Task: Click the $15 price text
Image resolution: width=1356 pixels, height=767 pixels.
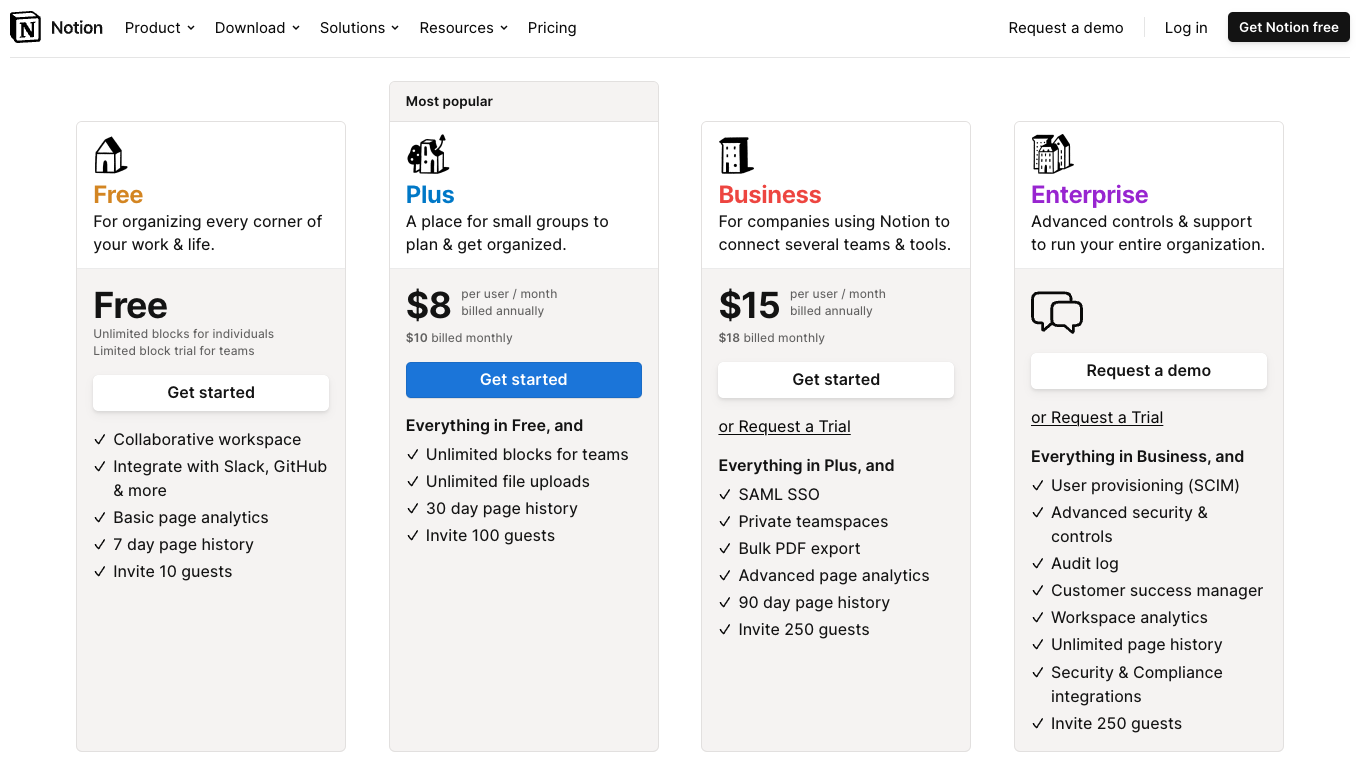Action: coord(749,305)
